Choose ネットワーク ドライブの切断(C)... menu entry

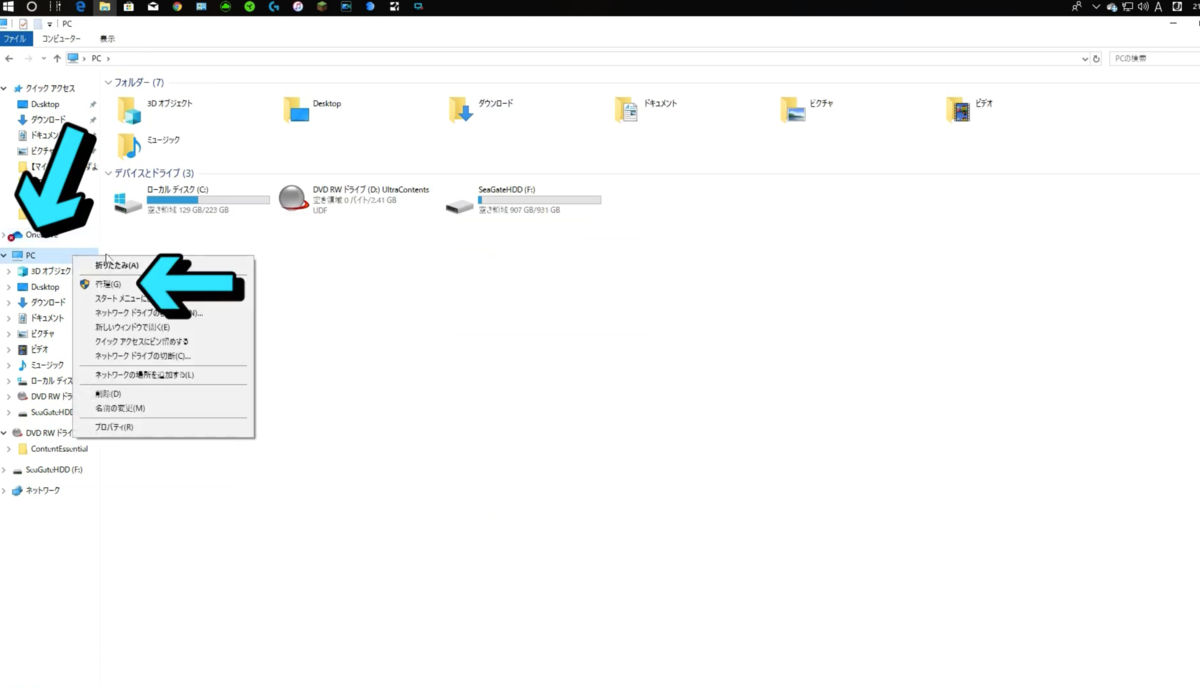point(164,355)
